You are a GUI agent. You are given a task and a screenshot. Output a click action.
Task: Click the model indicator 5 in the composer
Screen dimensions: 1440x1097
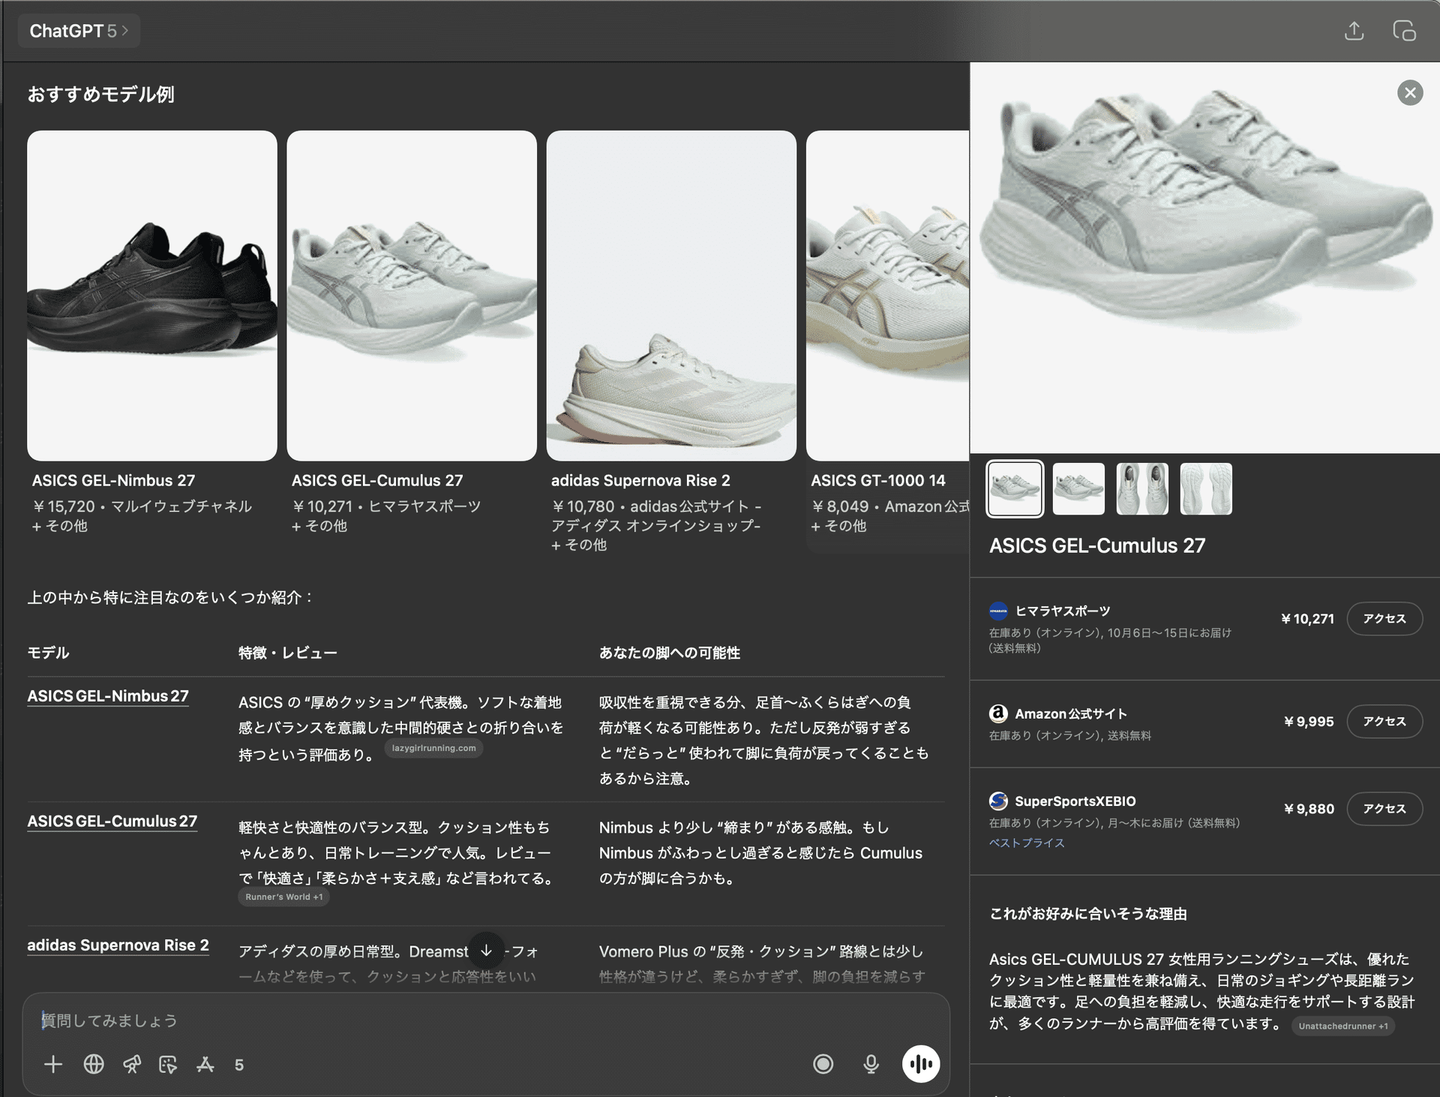239,1065
